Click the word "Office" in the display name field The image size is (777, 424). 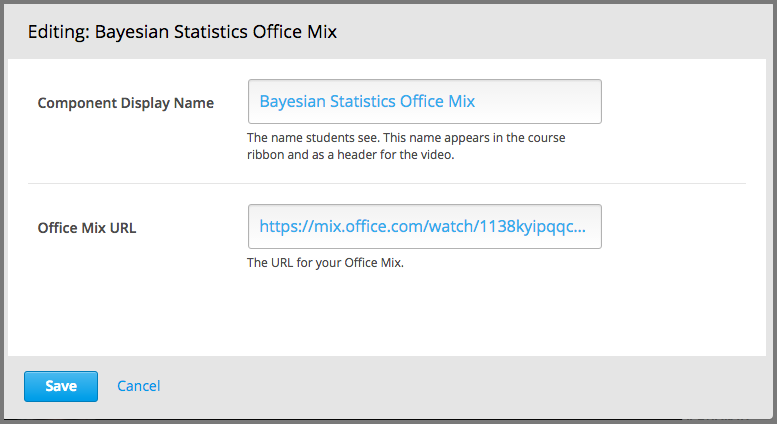click(x=419, y=102)
